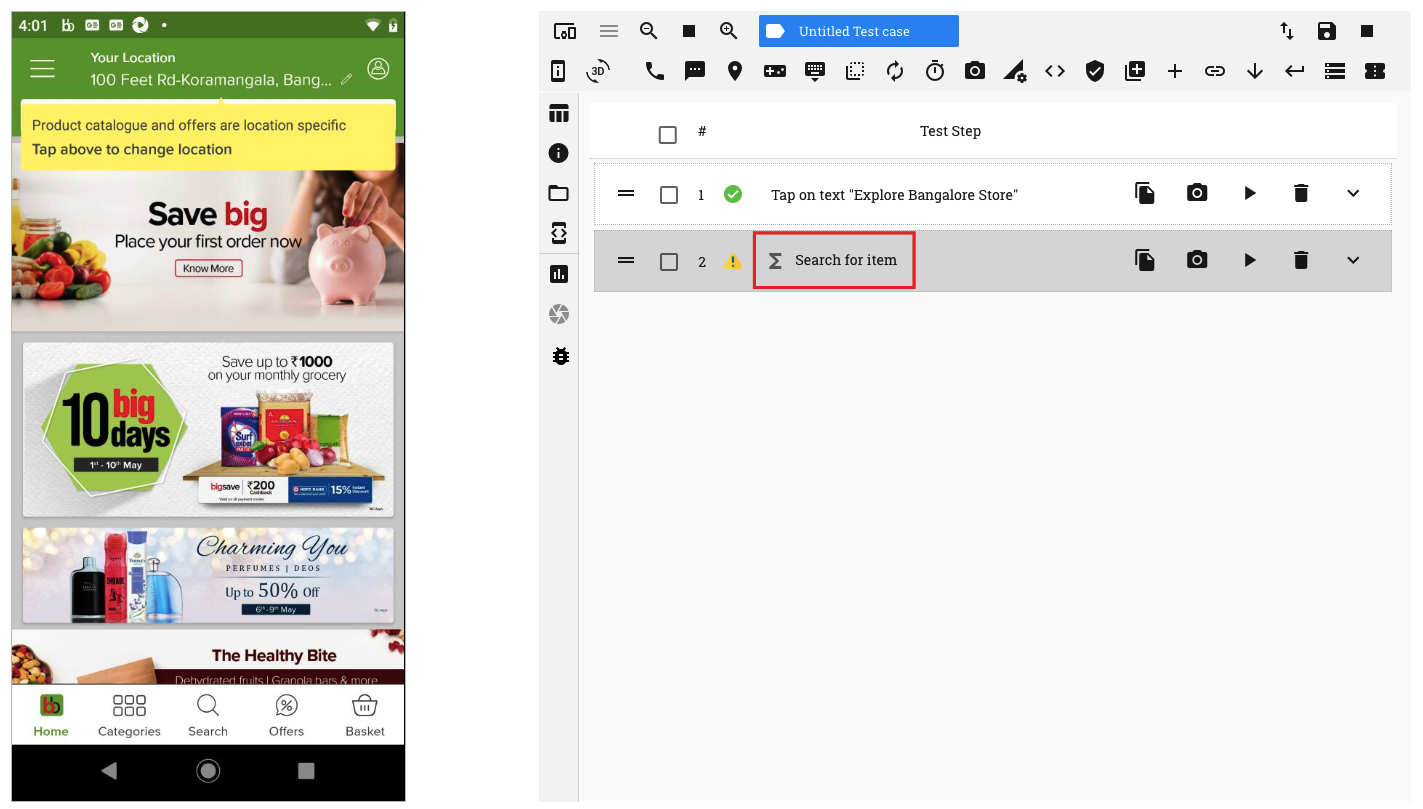Click the up-down swap arrows icon

point(1287,31)
